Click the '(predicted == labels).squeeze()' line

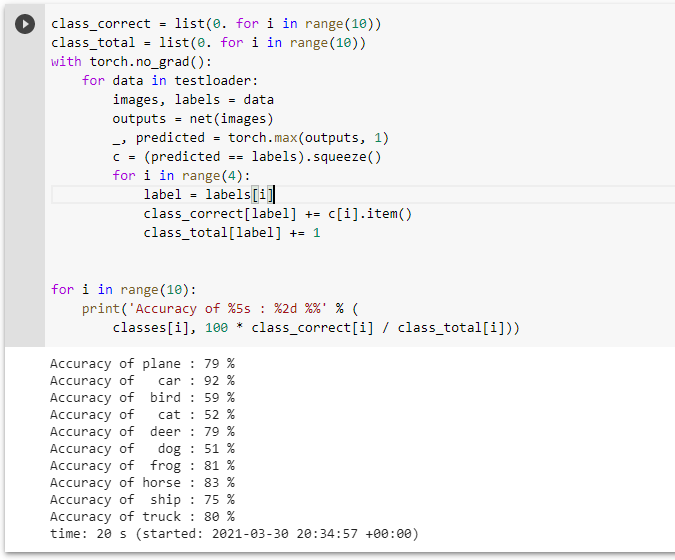coord(247,157)
